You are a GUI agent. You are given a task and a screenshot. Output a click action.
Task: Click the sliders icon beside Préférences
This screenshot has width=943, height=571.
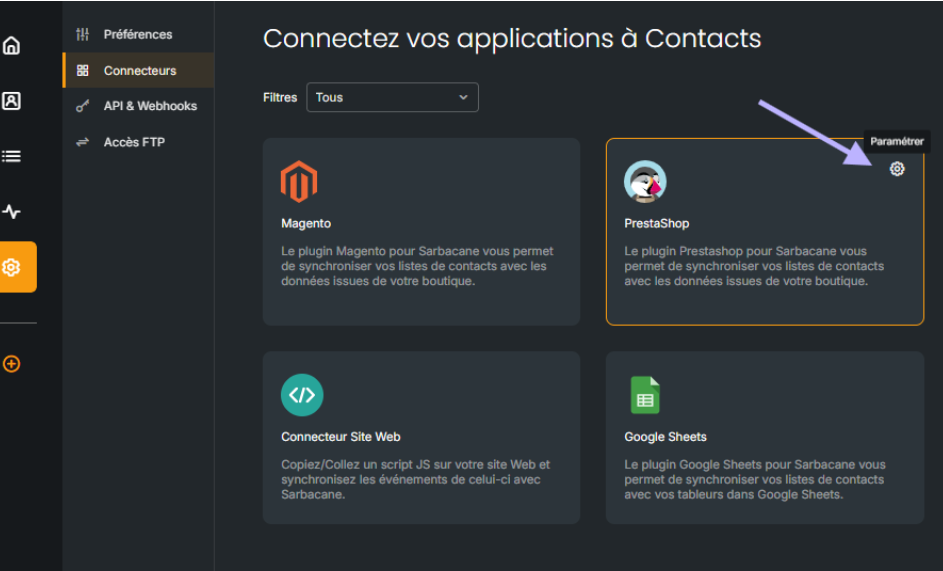click(82, 34)
